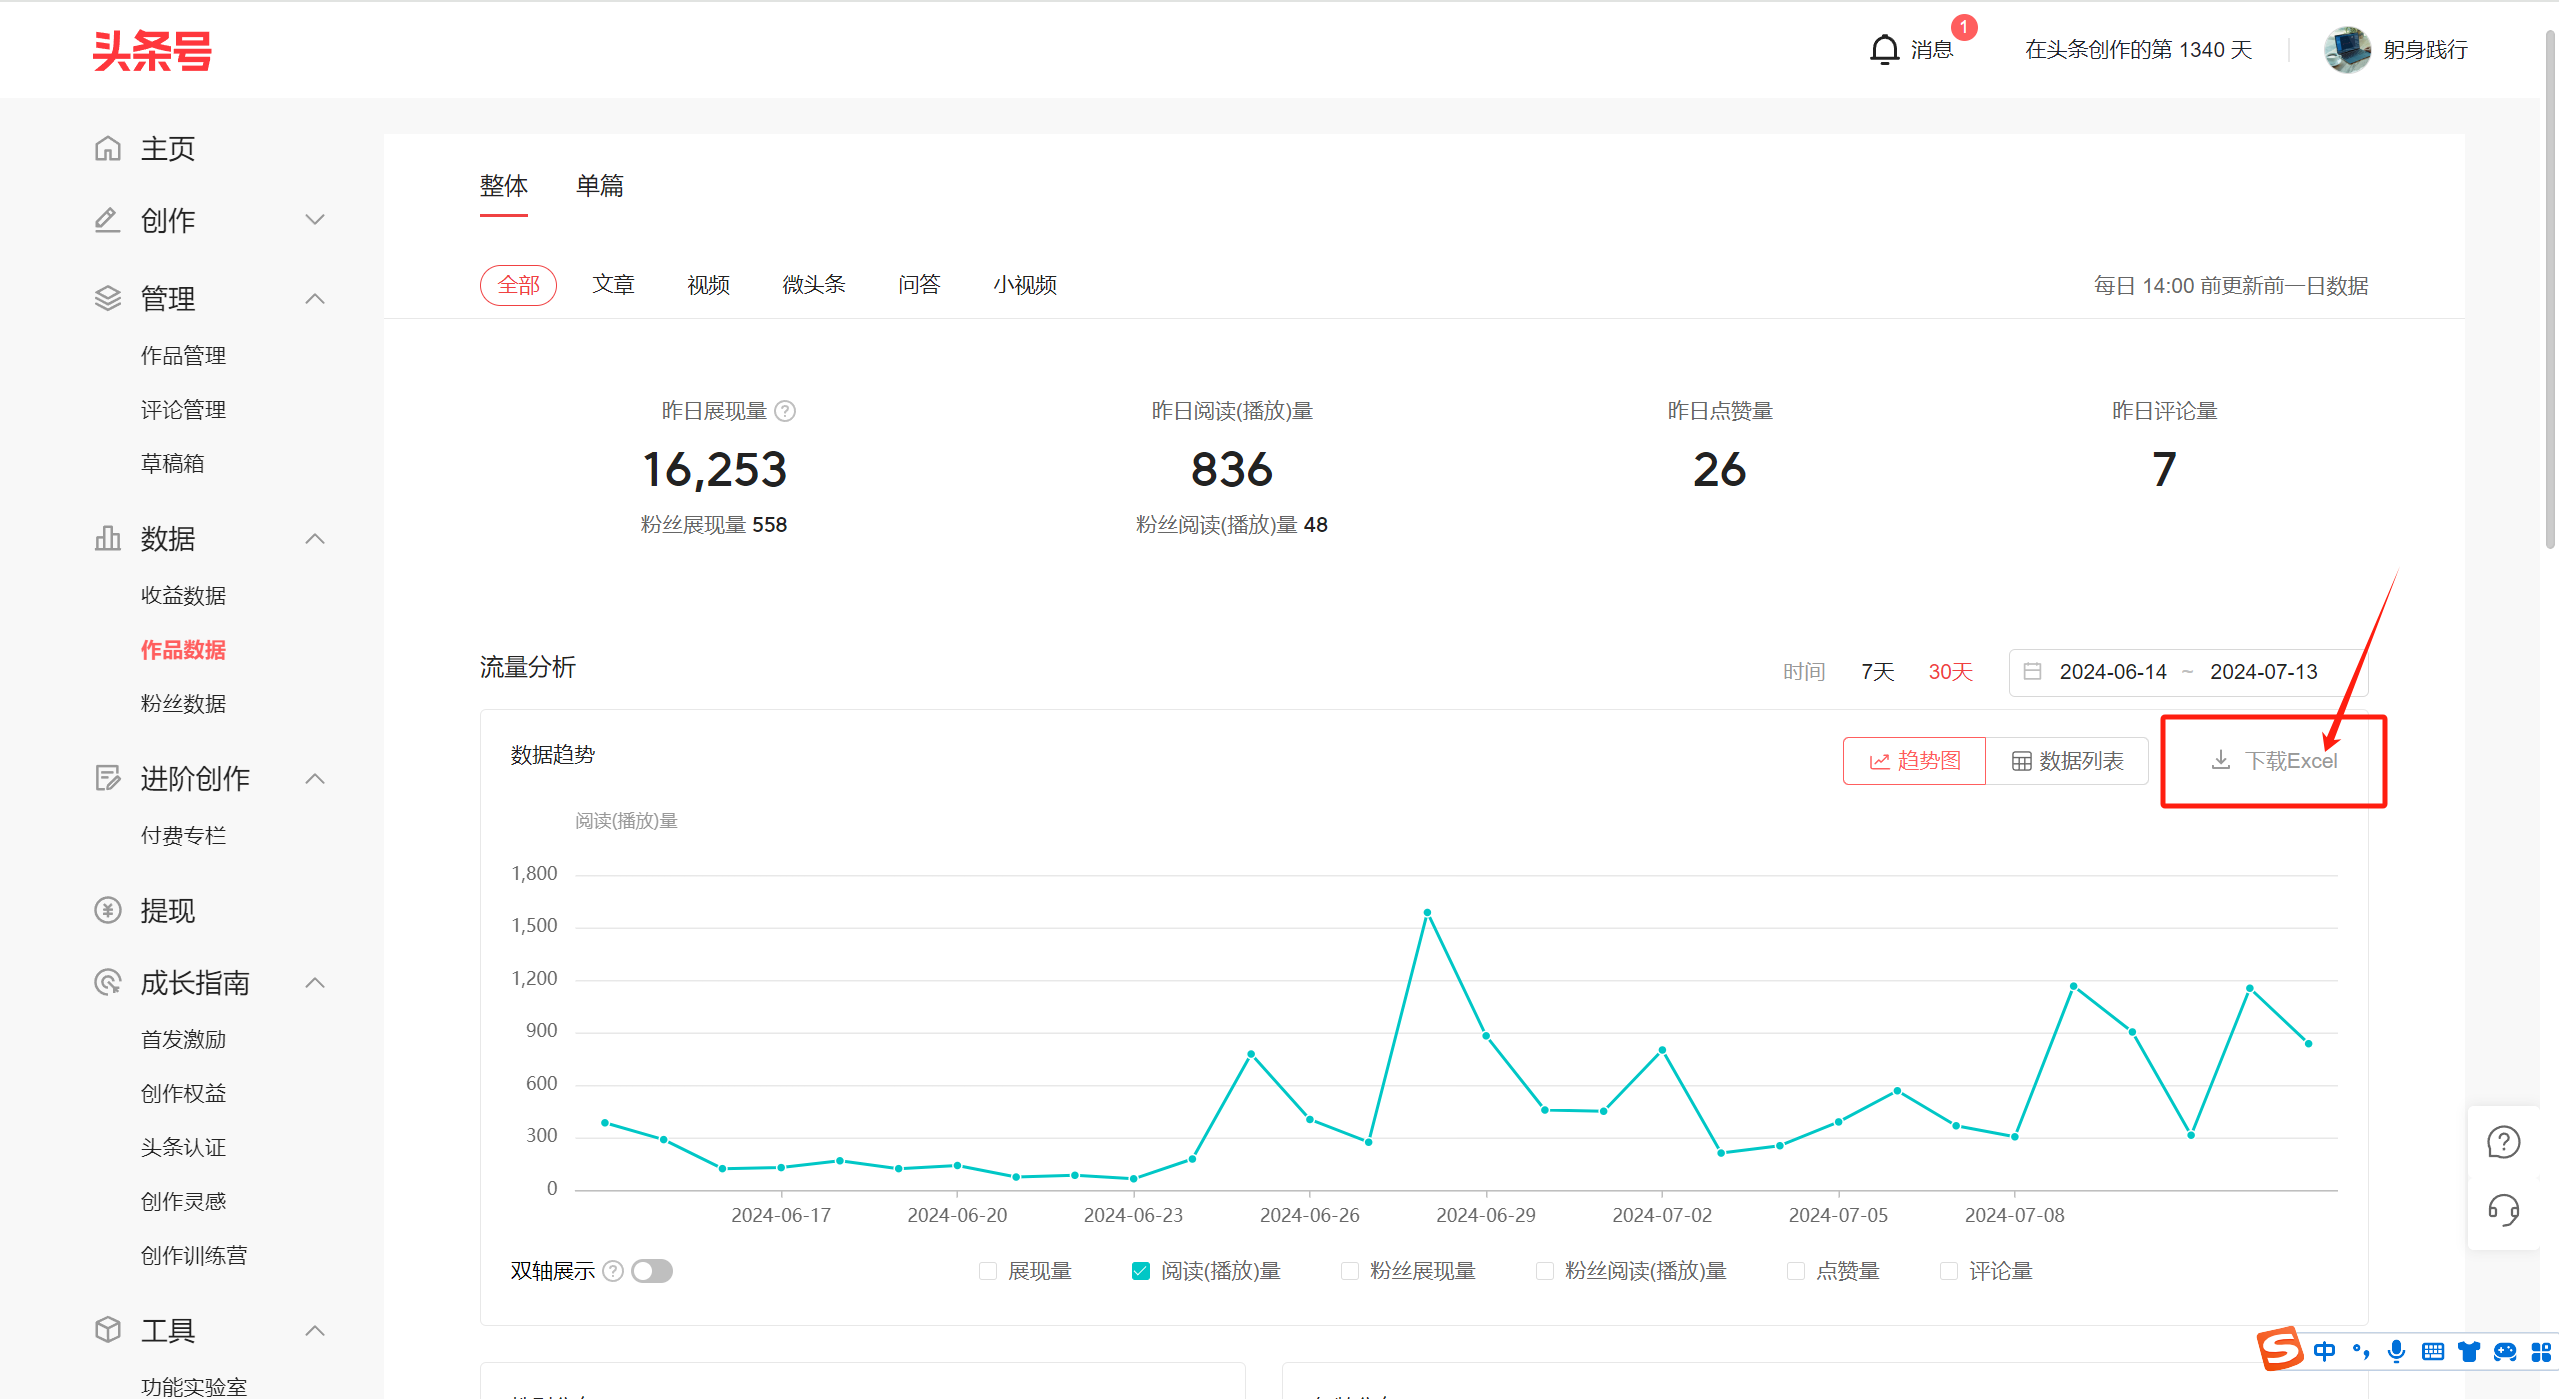Switch to the 单篇 tab

(x=599, y=186)
